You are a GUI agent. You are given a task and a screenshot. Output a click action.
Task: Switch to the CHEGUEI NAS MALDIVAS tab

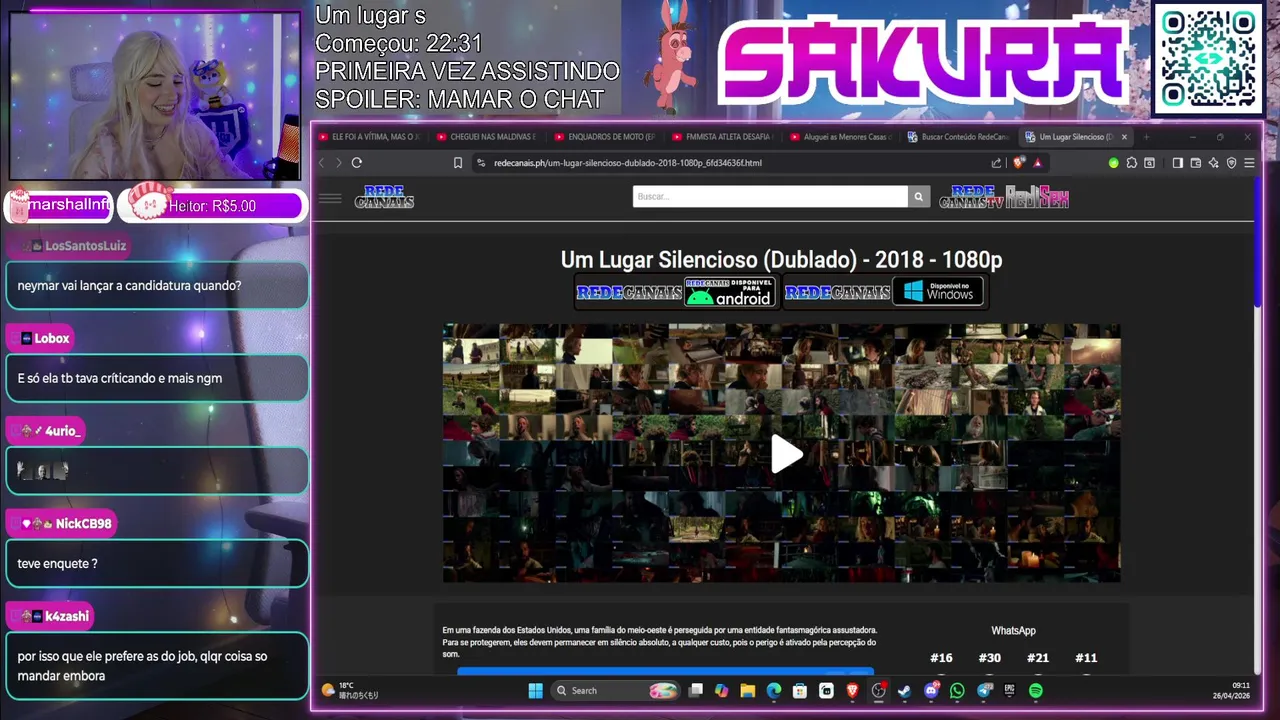pos(487,137)
